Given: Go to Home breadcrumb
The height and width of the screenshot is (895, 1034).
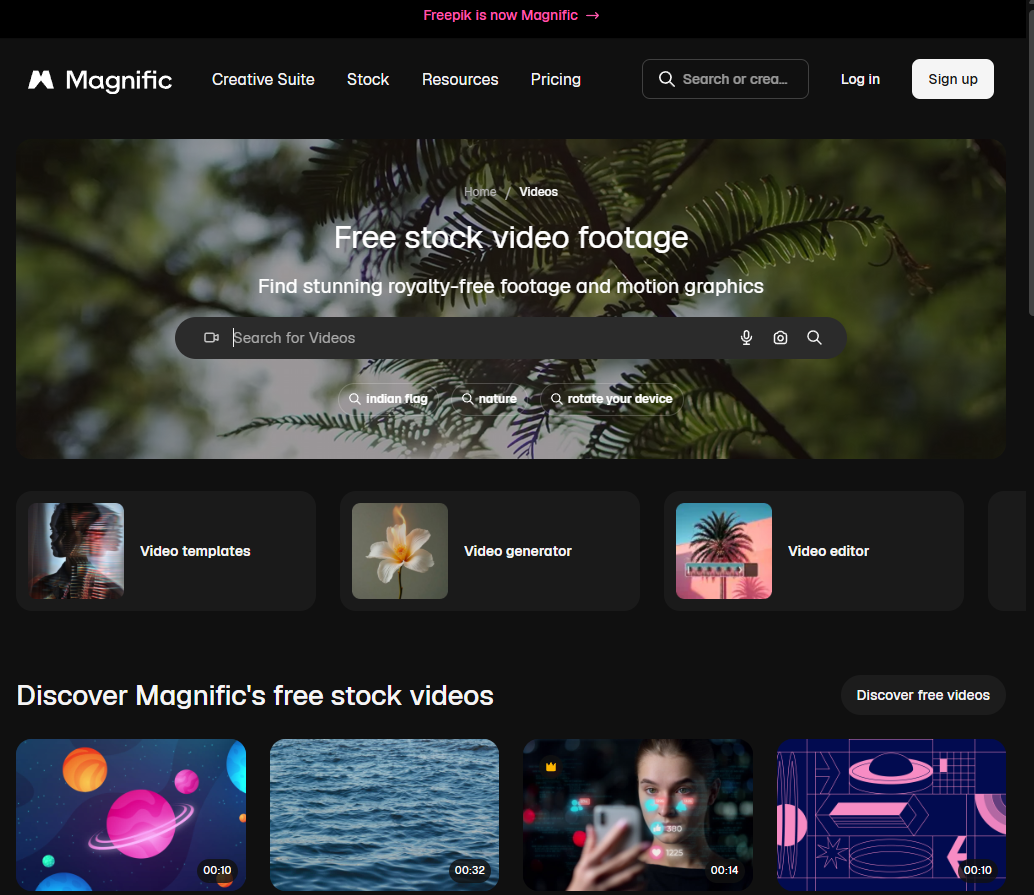Looking at the screenshot, I should (x=480, y=191).
